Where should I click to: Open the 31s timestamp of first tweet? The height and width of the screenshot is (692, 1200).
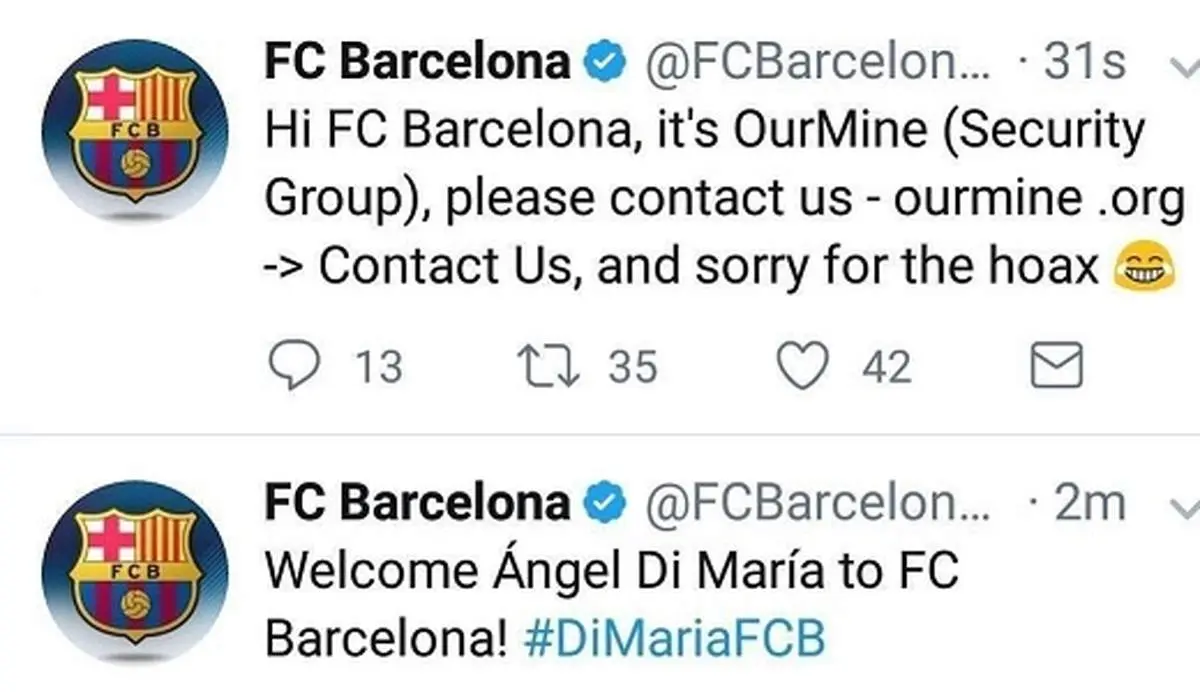[x=1085, y=64]
